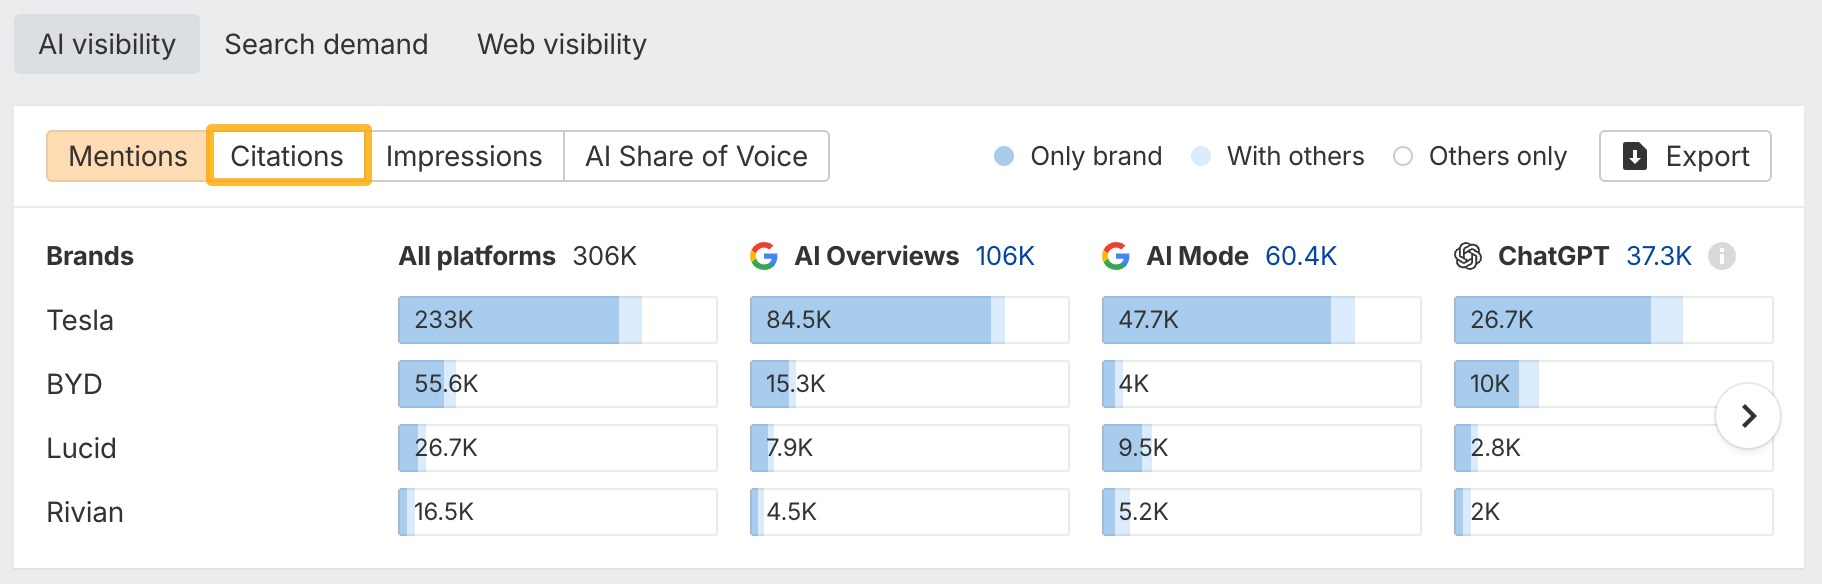
Task: Open the AI Mode 60.4K link
Action: tap(1300, 256)
